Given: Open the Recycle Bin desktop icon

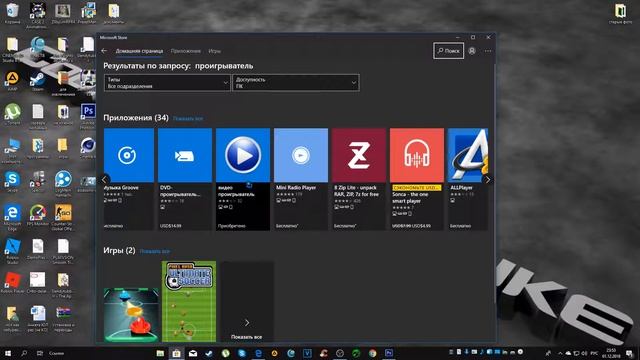Looking at the screenshot, I should [12, 13].
